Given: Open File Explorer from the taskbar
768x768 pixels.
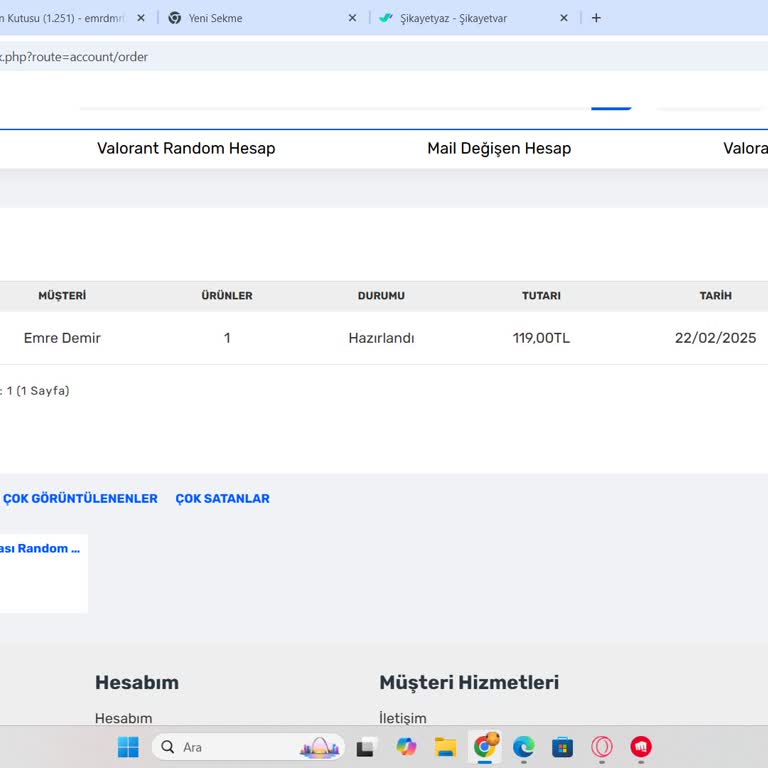Looking at the screenshot, I should (x=445, y=747).
